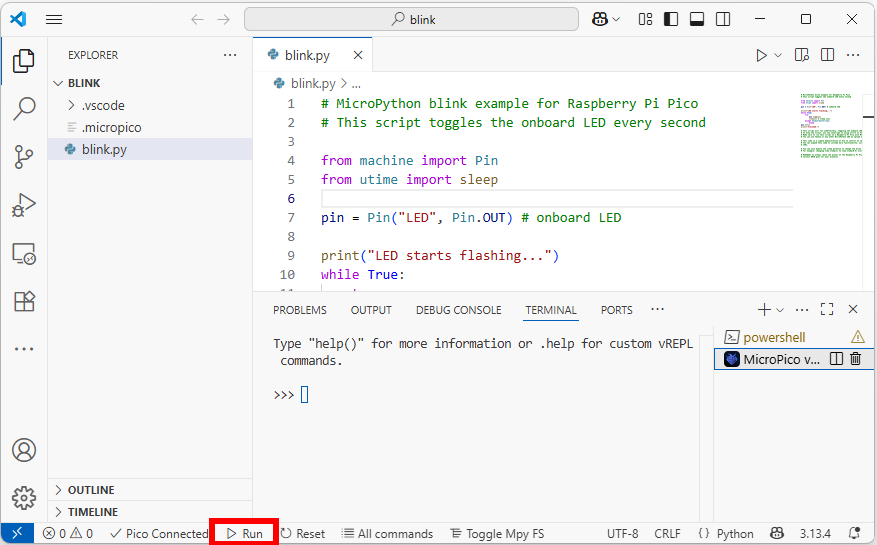This screenshot has width=877, height=545.
Task: Click Pico Connected status item
Action: [159, 534]
